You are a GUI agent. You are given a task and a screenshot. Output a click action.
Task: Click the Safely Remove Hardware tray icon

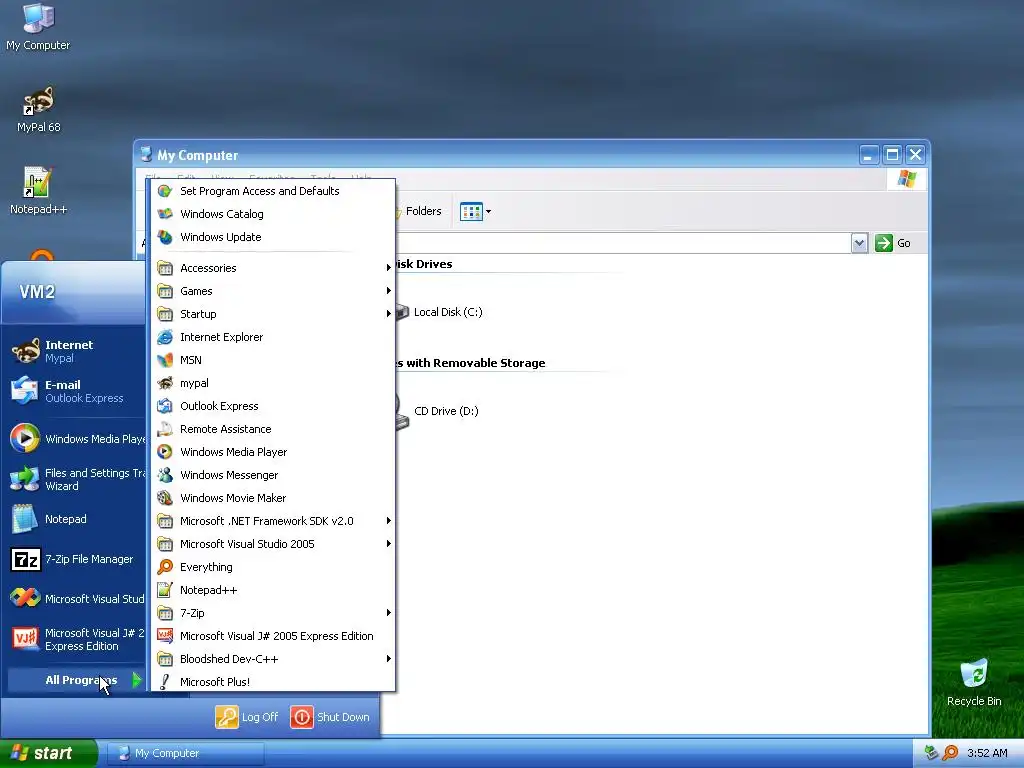(x=932, y=753)
